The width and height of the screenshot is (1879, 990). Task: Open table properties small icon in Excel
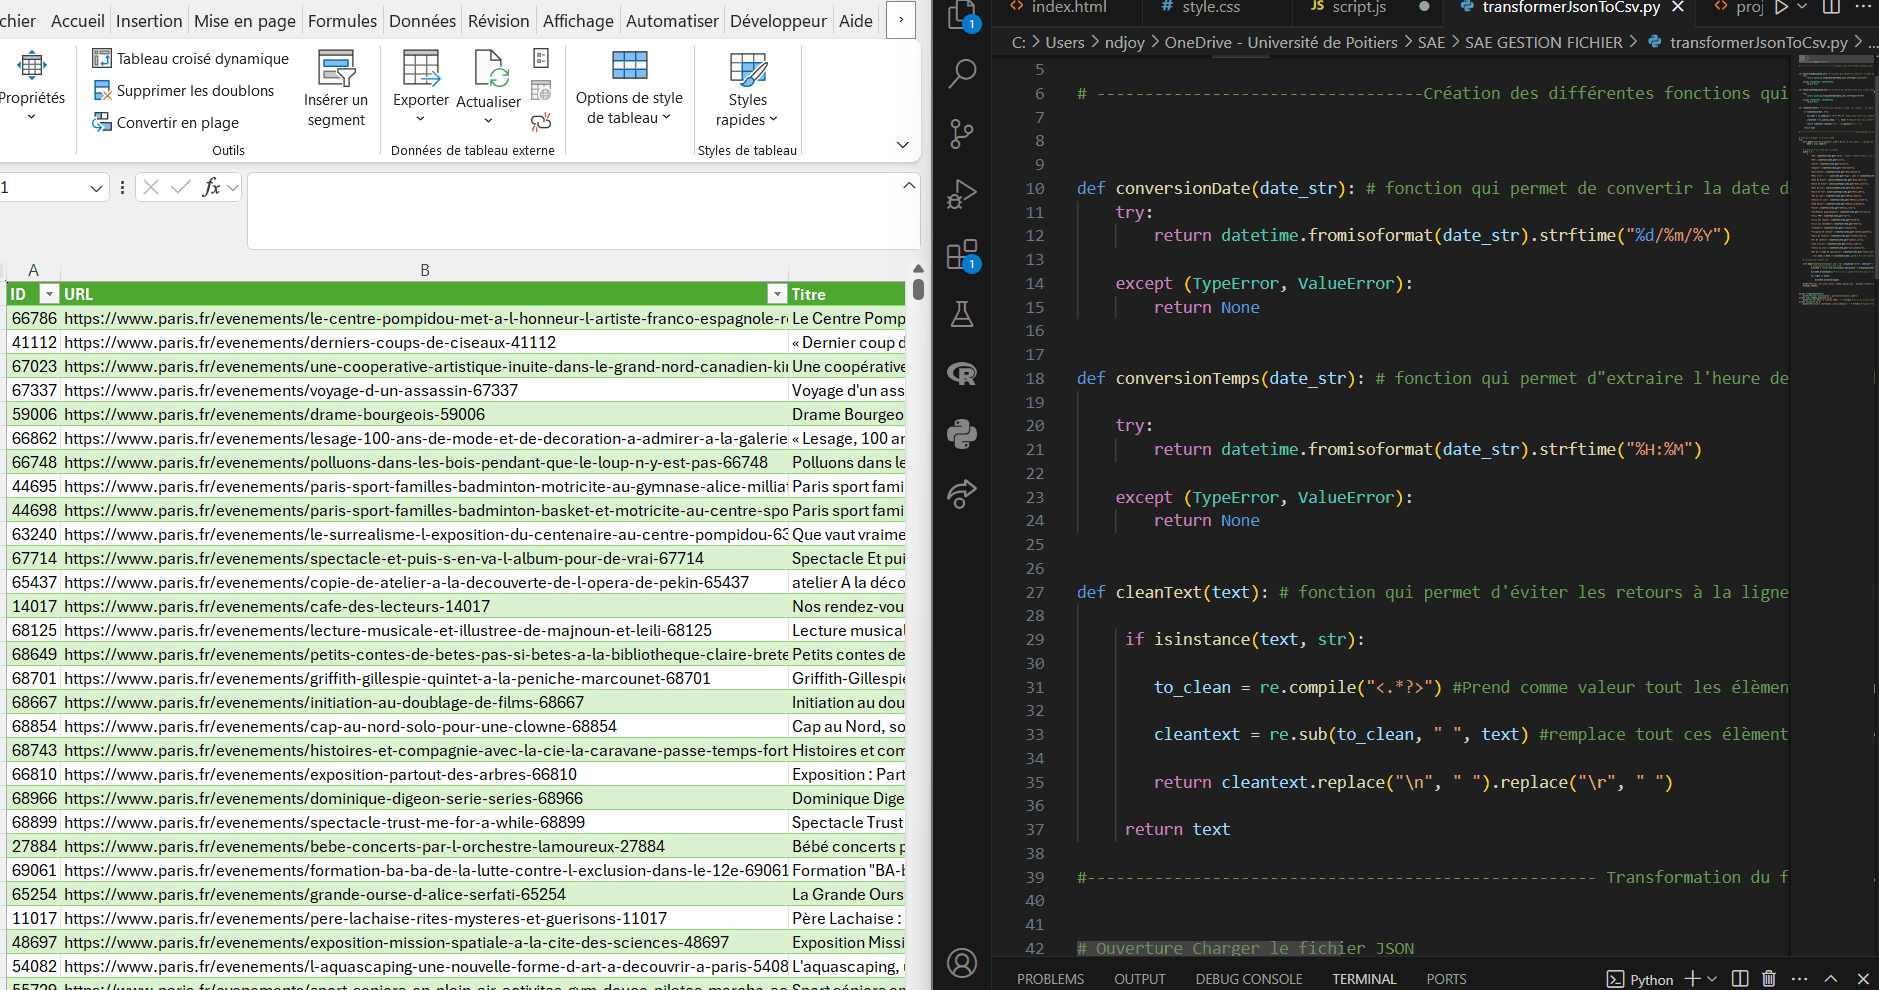541,58
